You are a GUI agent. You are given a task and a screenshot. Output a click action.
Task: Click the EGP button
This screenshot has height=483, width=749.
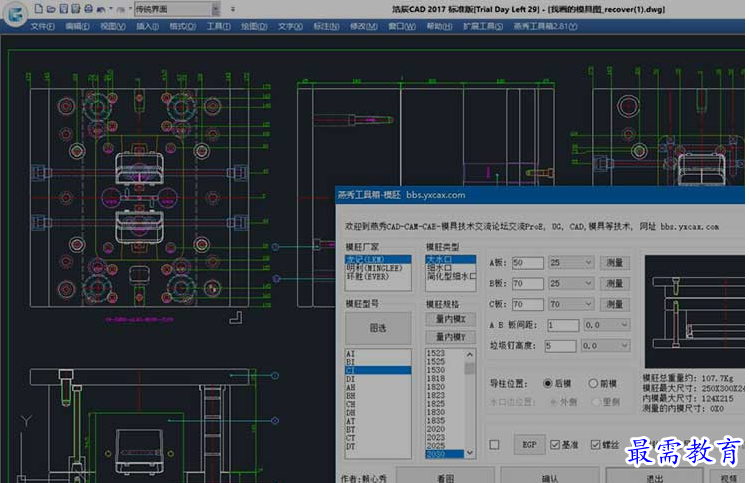click(529, 445)
